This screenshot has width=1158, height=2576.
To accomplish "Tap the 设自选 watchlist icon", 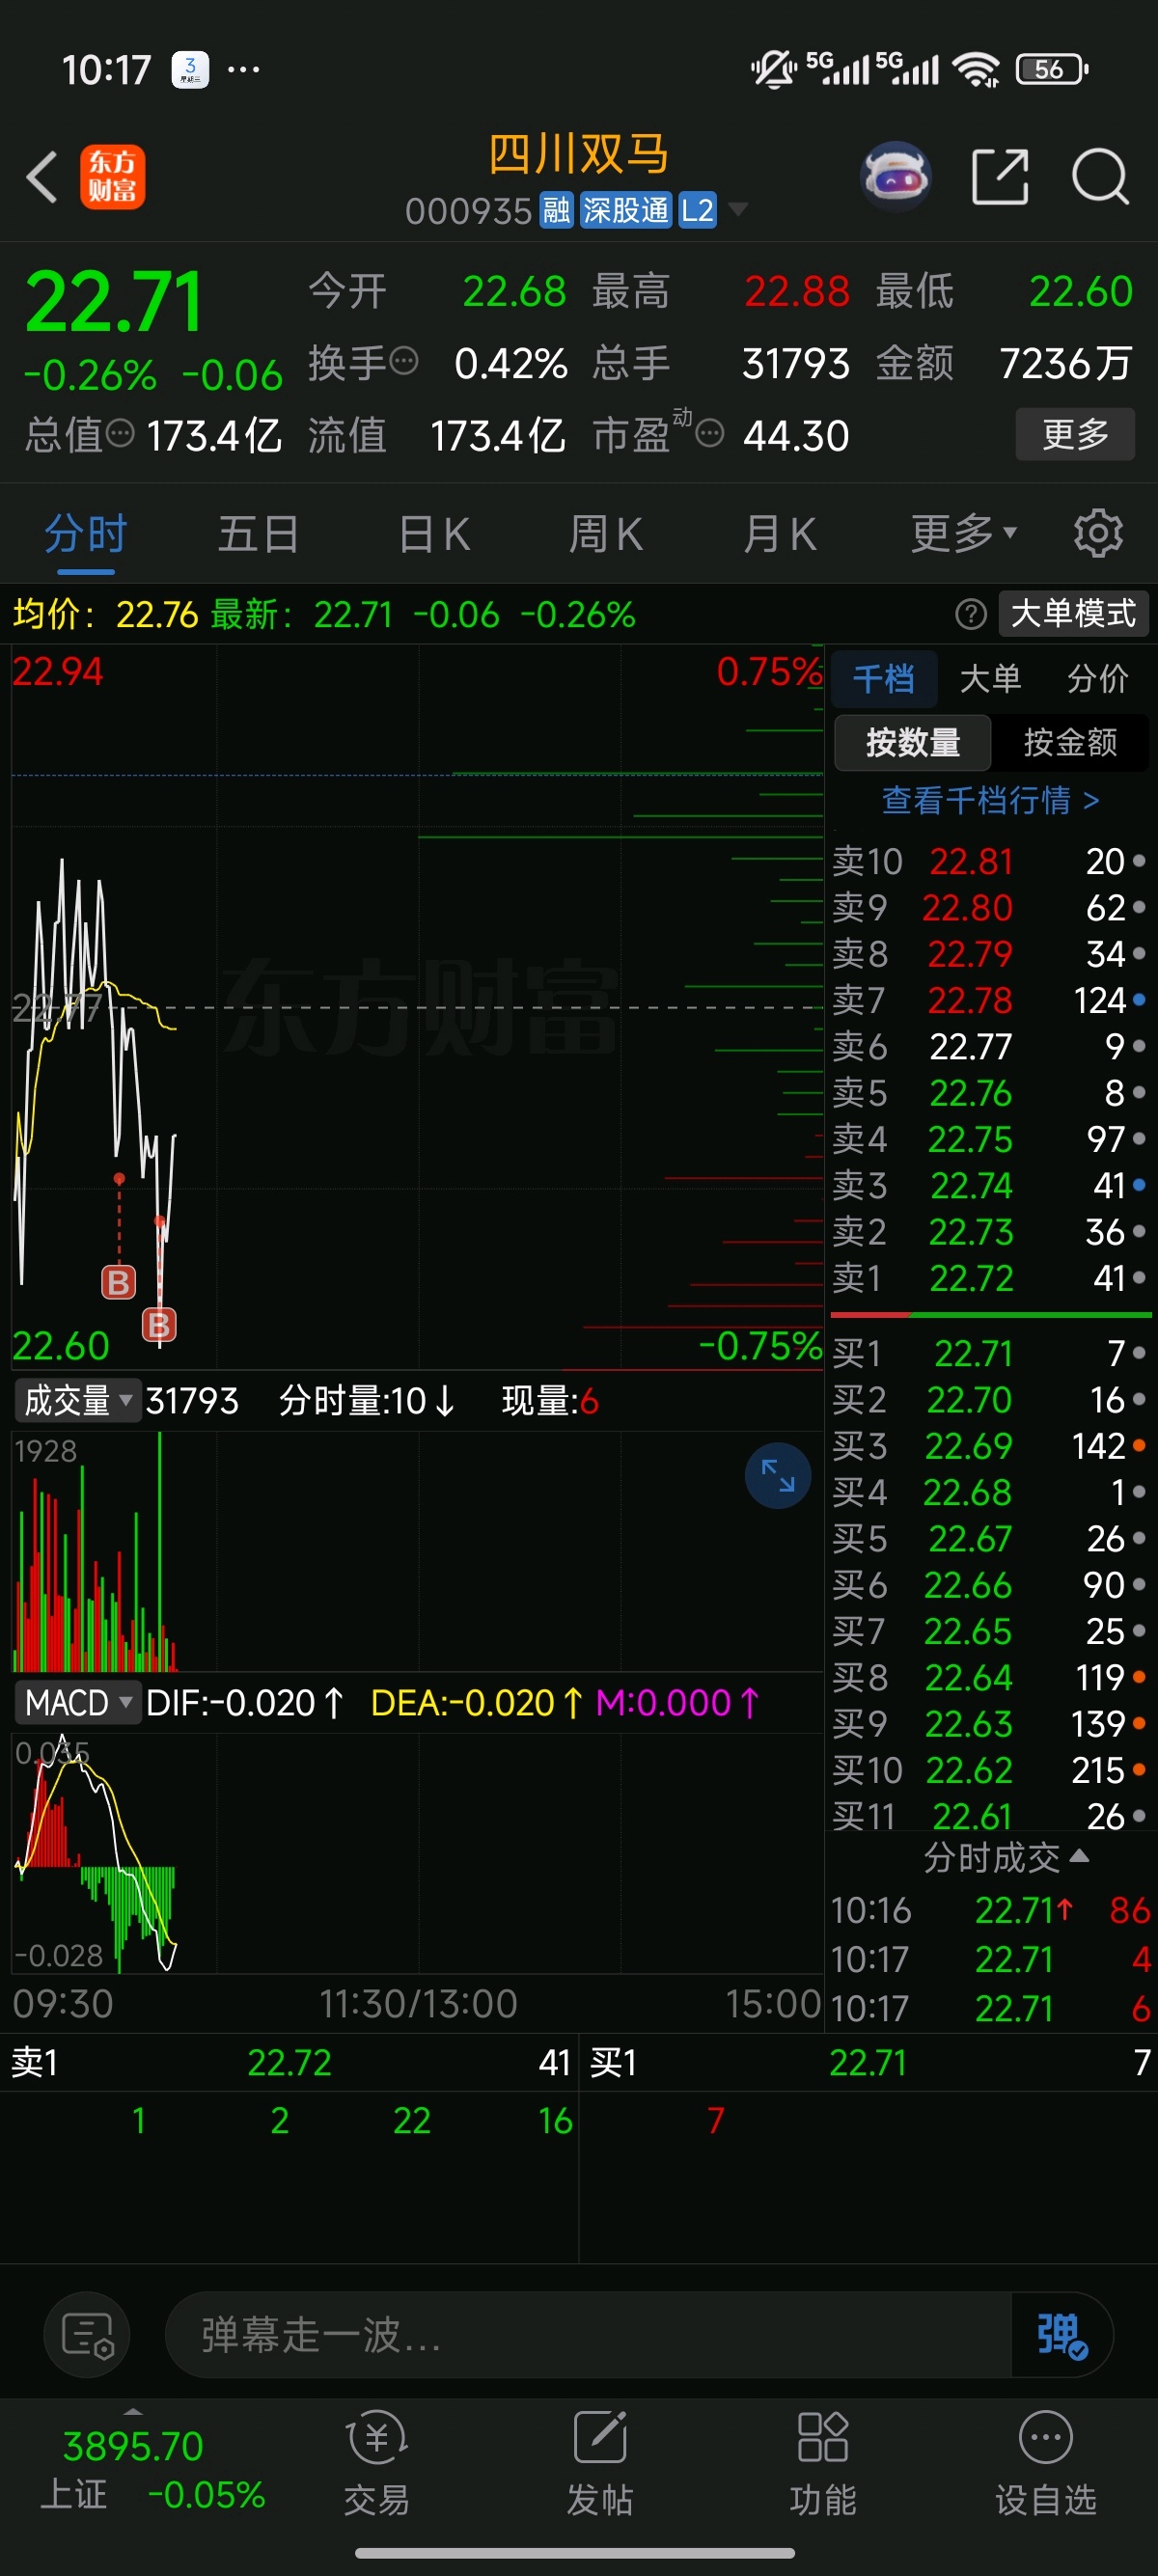I will (1046, 2463).
